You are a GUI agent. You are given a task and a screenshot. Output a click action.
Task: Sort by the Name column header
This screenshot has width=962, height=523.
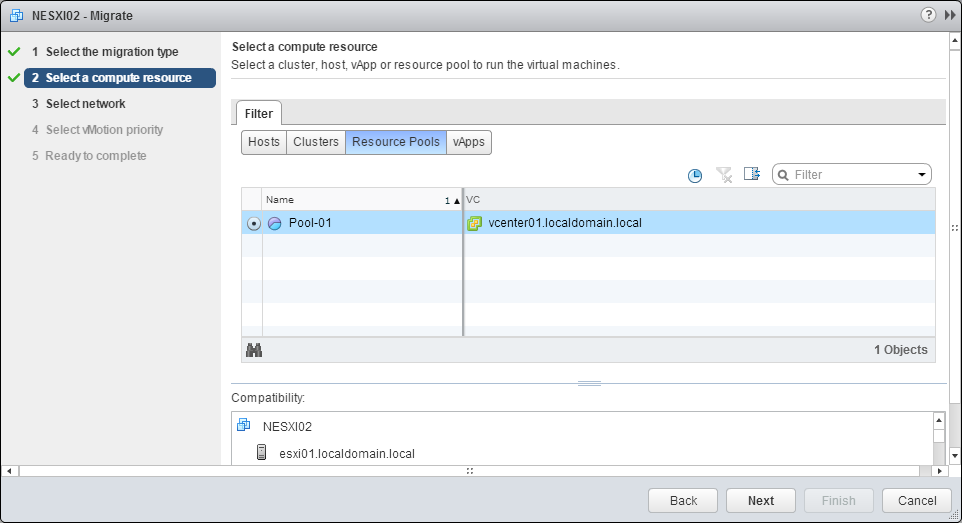tap(350, 200)
